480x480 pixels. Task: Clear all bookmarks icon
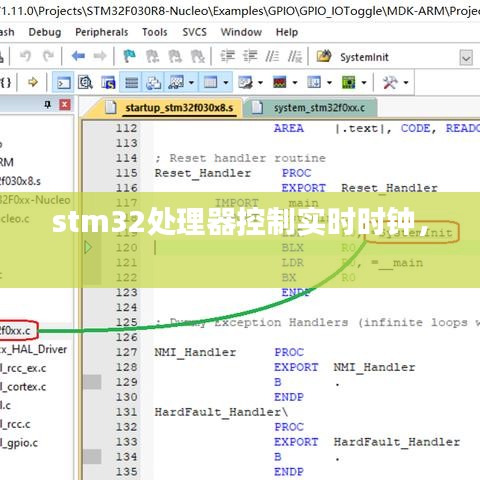point(198,56)
